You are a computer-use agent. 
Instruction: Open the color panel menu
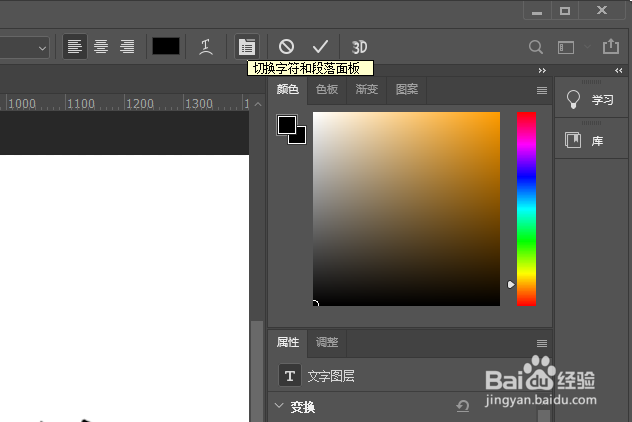click(x=542, y=91)
